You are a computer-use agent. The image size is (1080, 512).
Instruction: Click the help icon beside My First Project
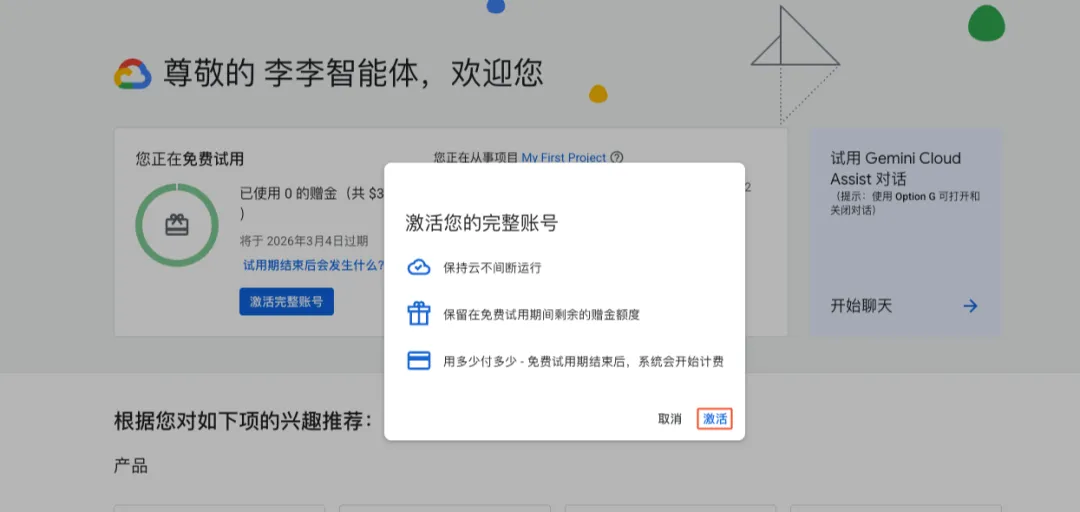[616, 157]
